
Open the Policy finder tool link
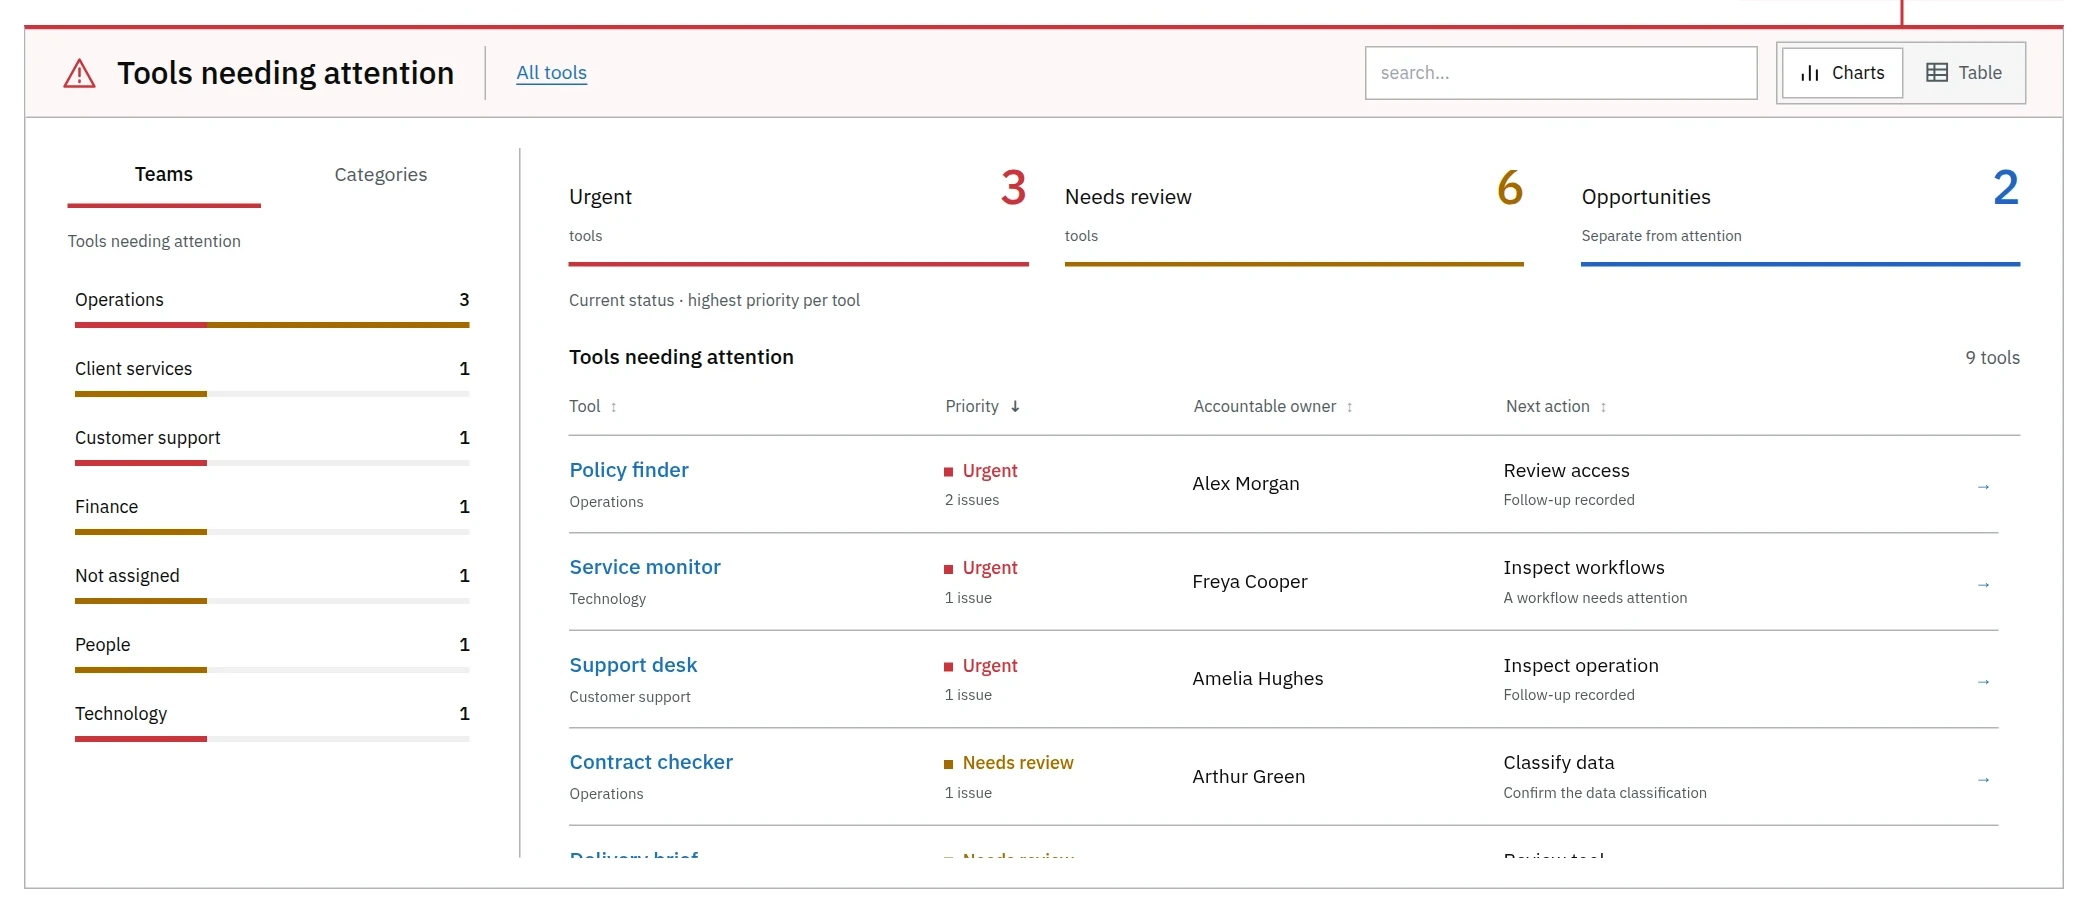click(x=629, y=470)
